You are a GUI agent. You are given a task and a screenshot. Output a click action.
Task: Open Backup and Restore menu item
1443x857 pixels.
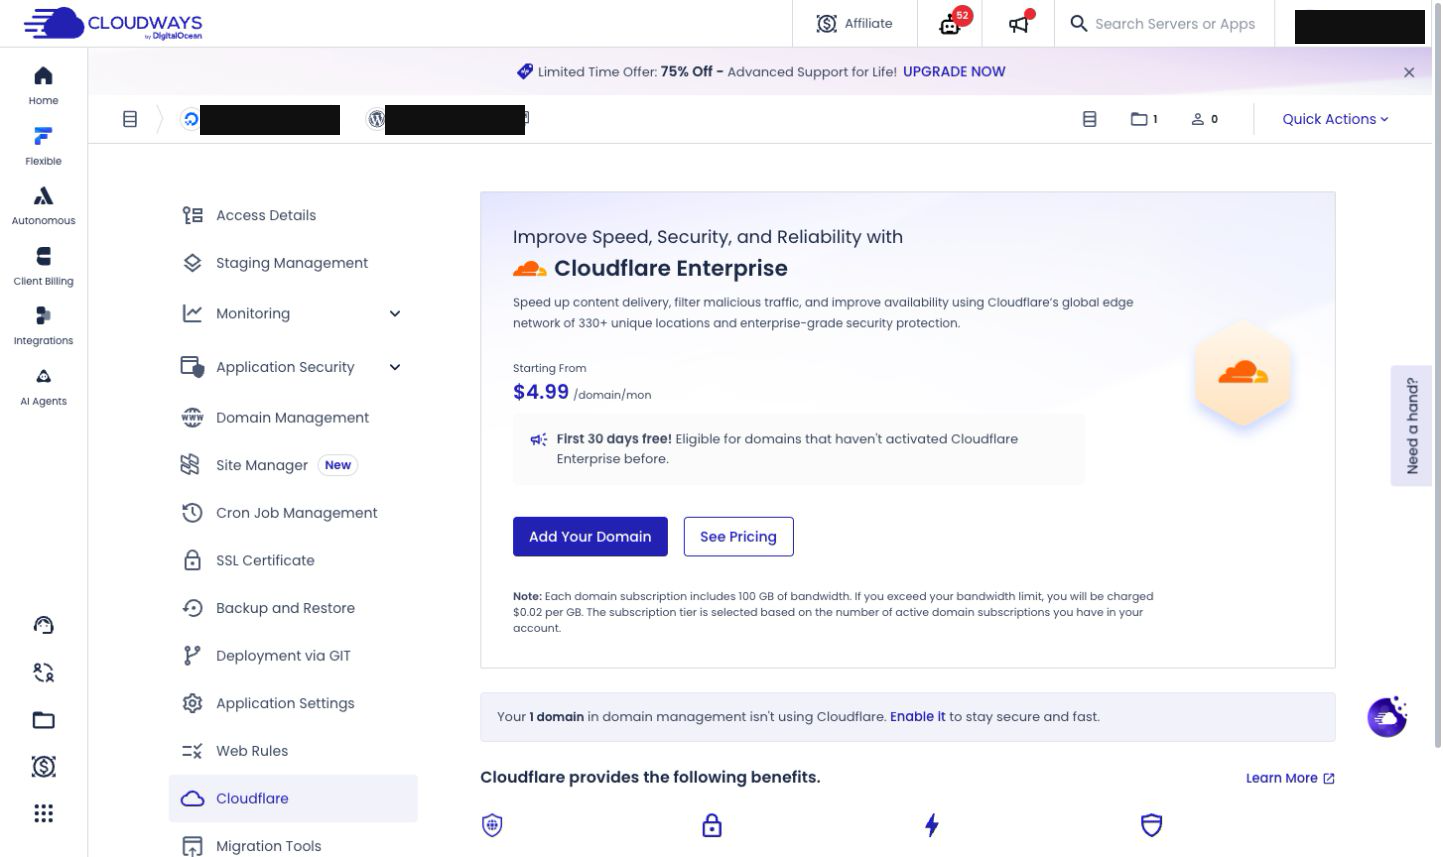click(x=293, y=608)
